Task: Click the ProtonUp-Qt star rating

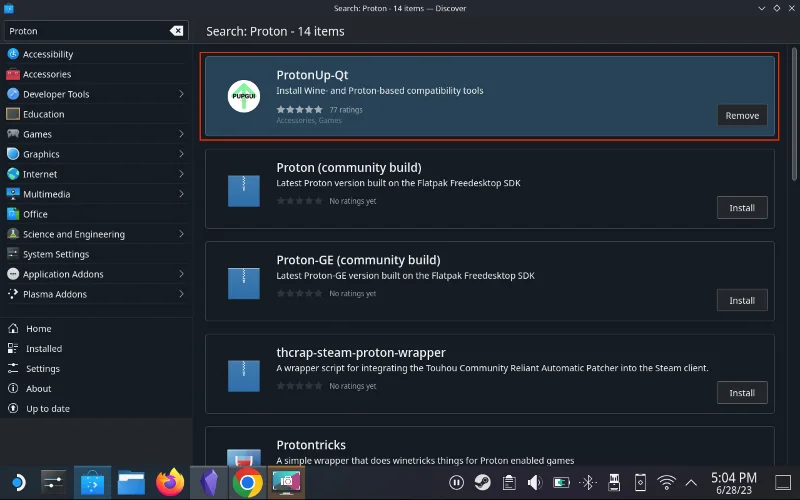Action: (299, 109)
